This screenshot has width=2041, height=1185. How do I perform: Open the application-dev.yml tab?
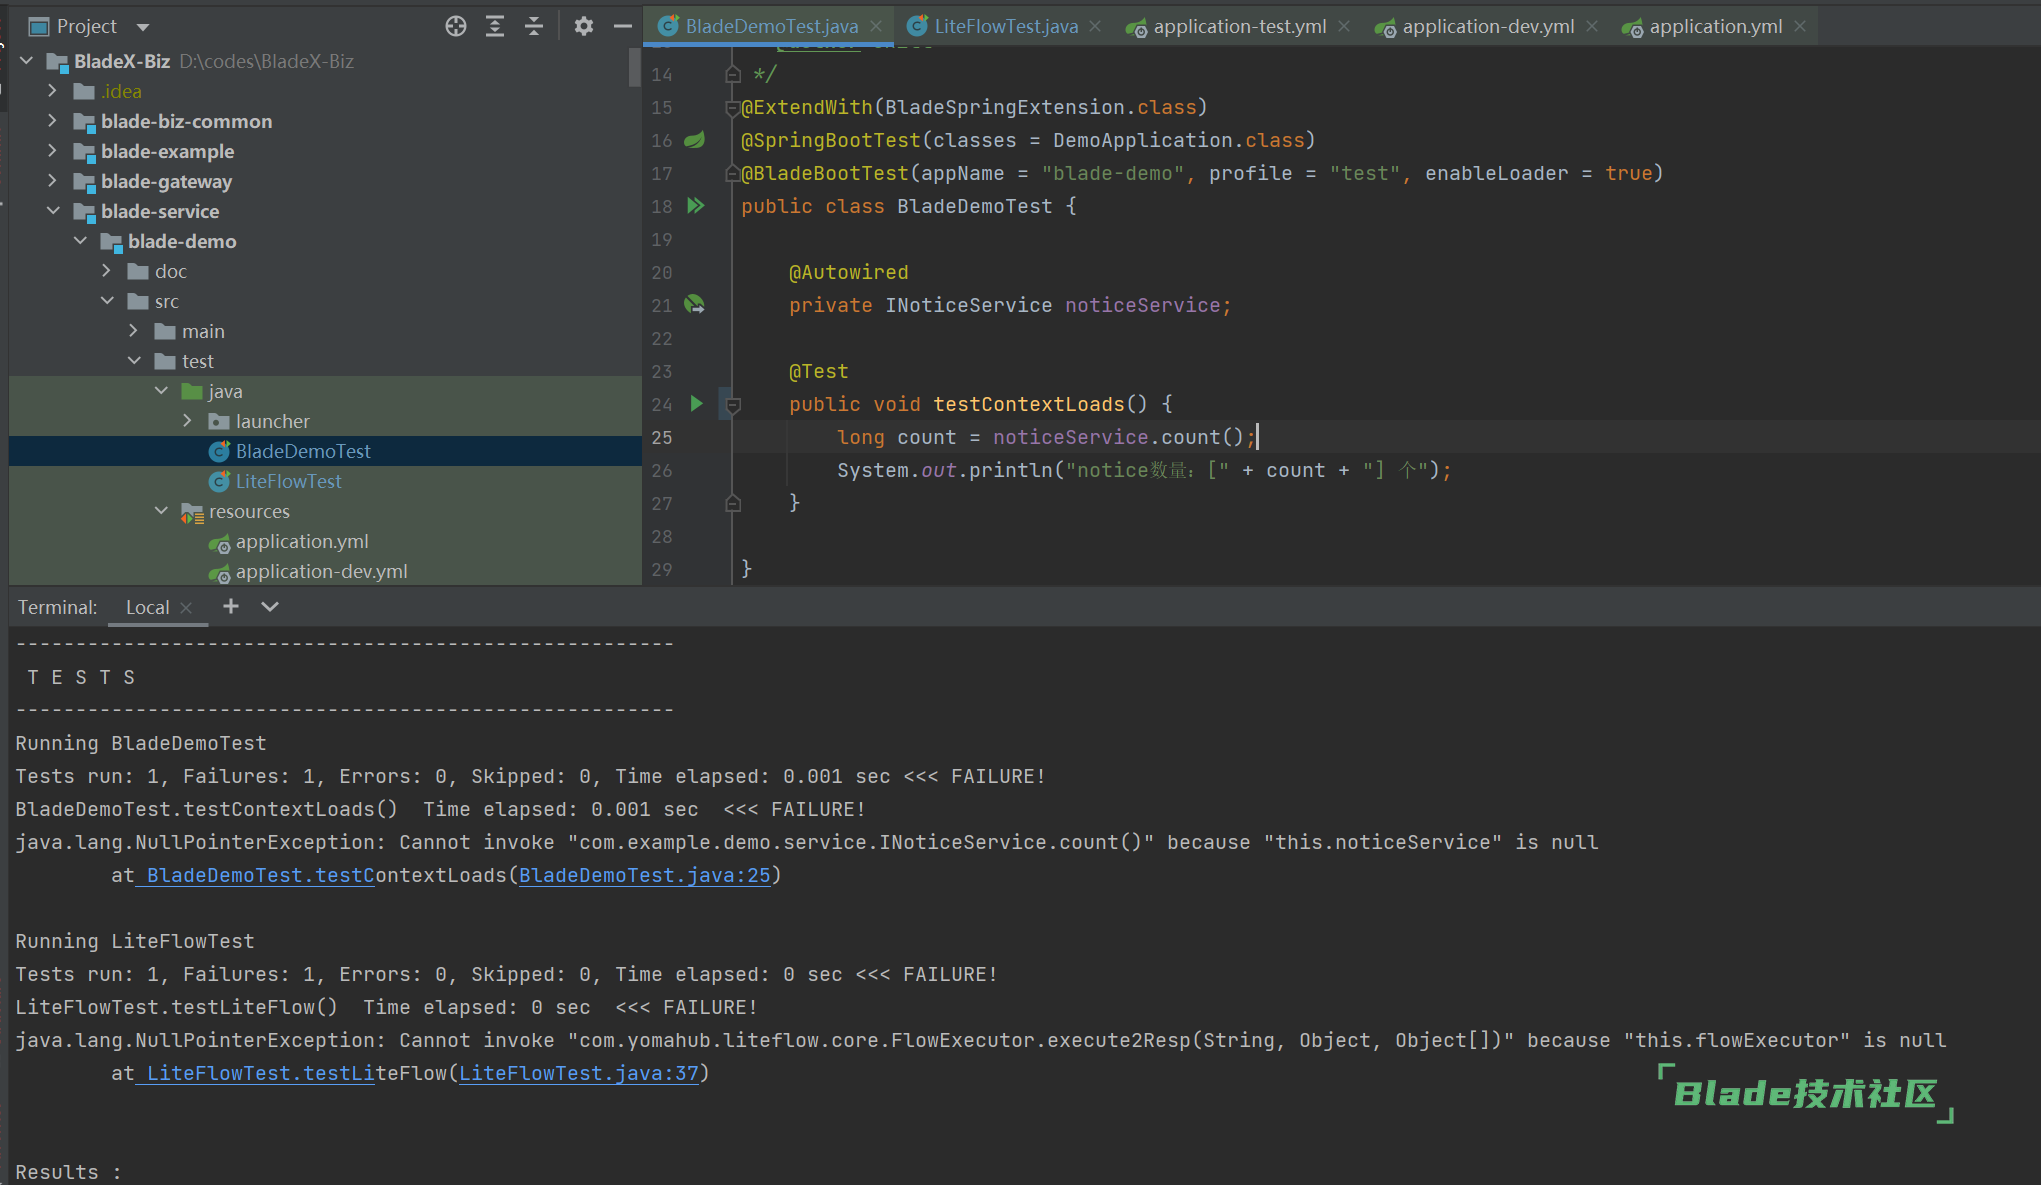click(x=1488, y=26)
